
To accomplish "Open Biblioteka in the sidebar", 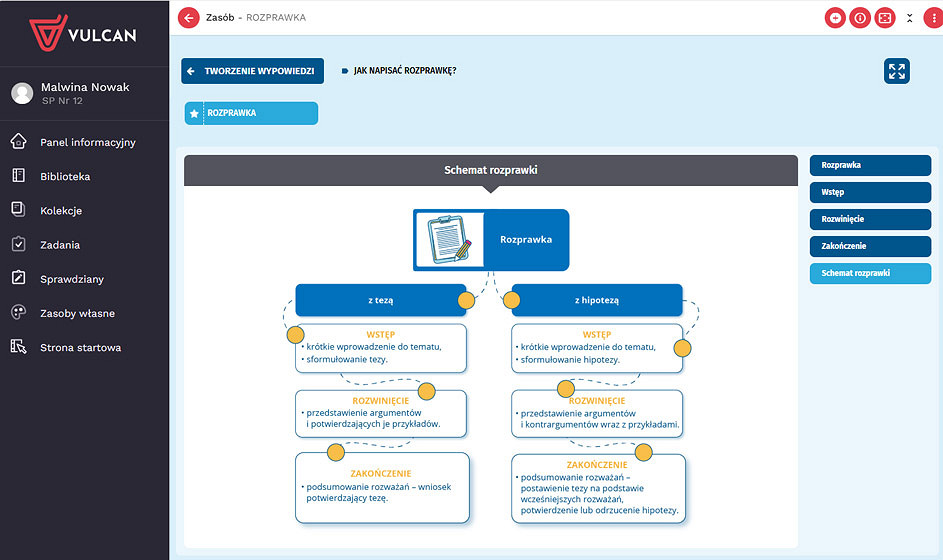I will pyautogui.click(x=65, y=176).
